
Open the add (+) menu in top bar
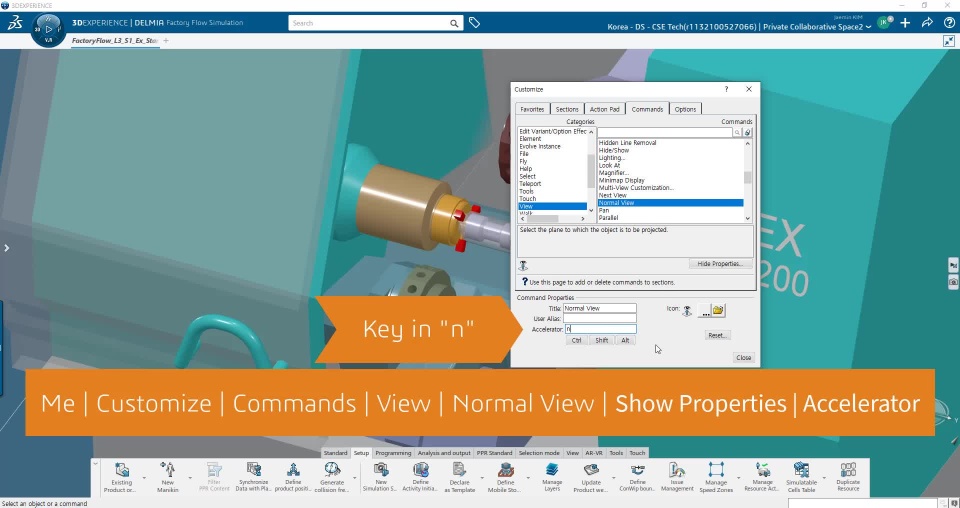click(x=905, y=23)
